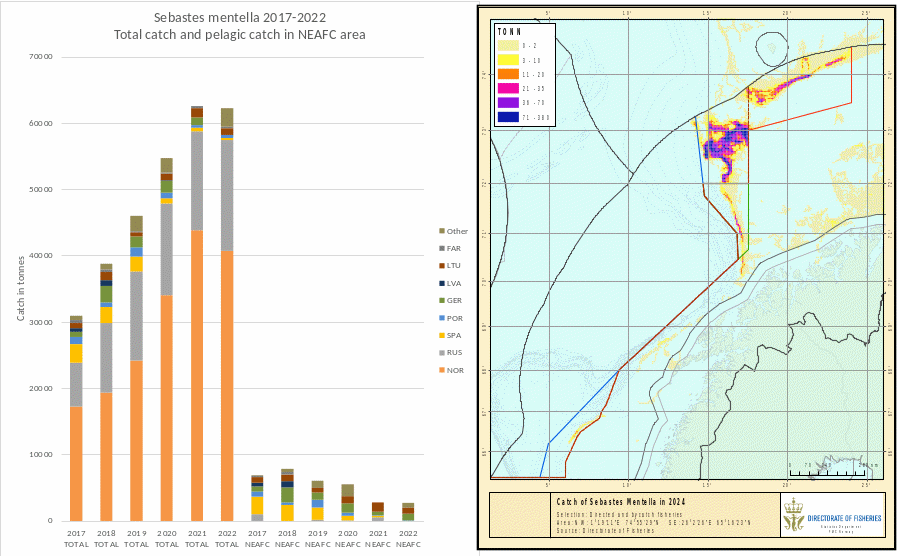Select the stacked bar above 2020 NEAFC
The image size is (900, 556).
click(348, 503)
